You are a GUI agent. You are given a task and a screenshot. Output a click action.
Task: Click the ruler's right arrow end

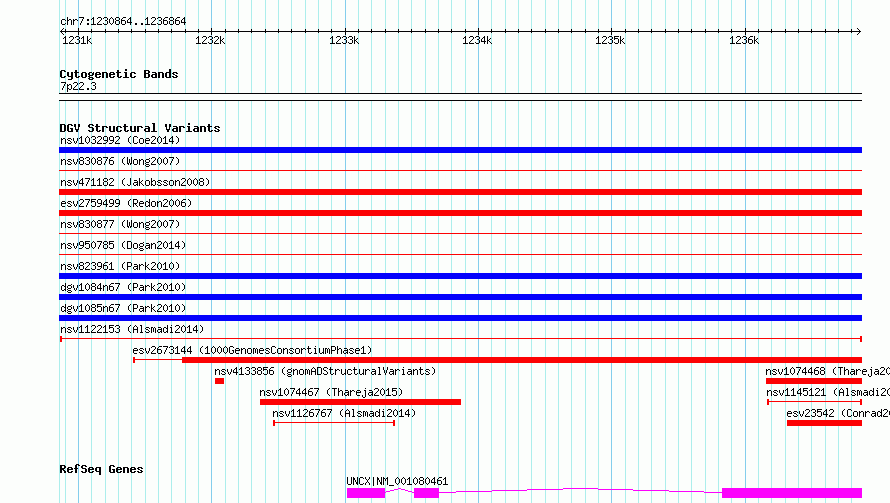(x=858, y=31)
